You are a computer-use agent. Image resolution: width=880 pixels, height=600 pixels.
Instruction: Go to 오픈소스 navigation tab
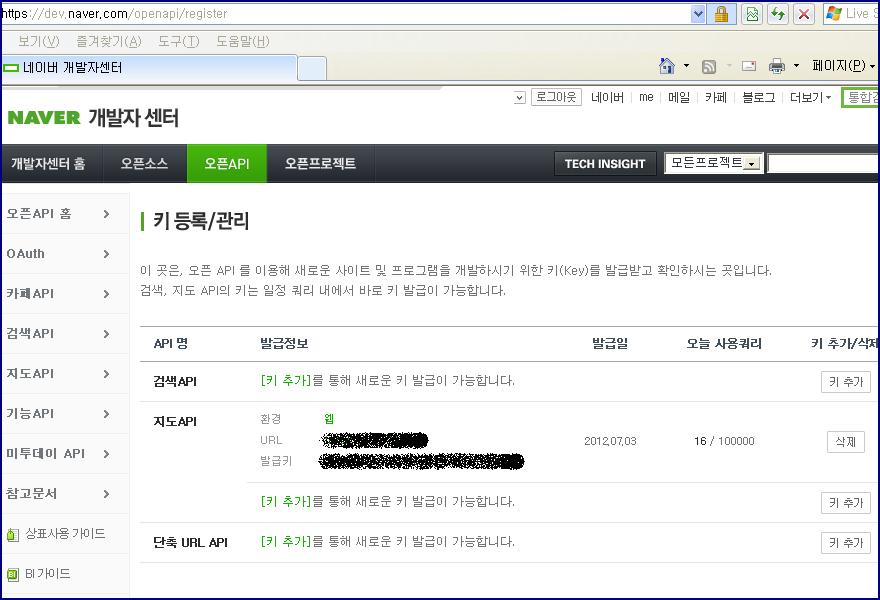144,163
